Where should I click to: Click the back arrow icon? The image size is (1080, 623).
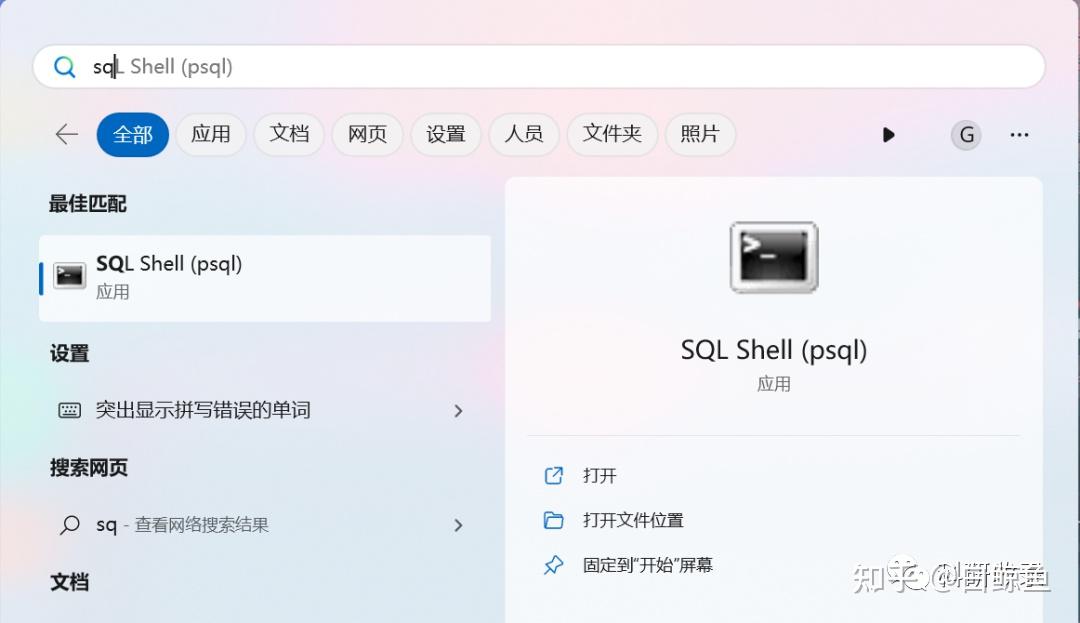coord(67,134)
